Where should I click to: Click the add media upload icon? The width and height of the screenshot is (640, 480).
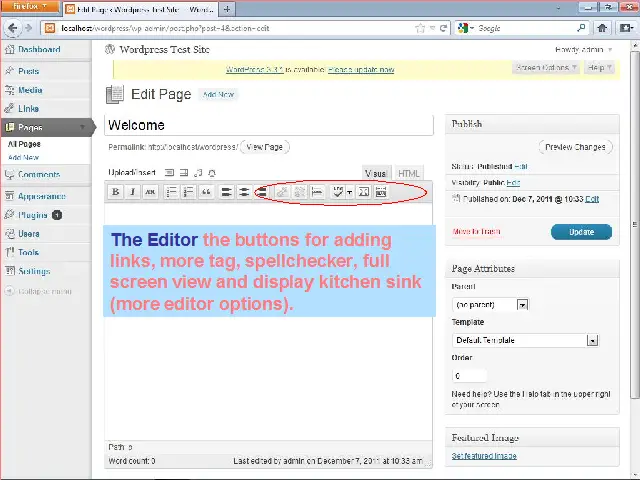pos(212,173)
